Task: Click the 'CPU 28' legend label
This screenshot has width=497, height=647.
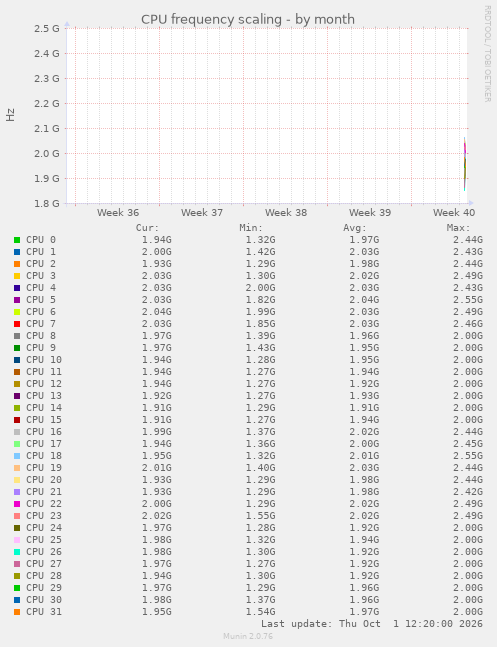Action: 44,576
